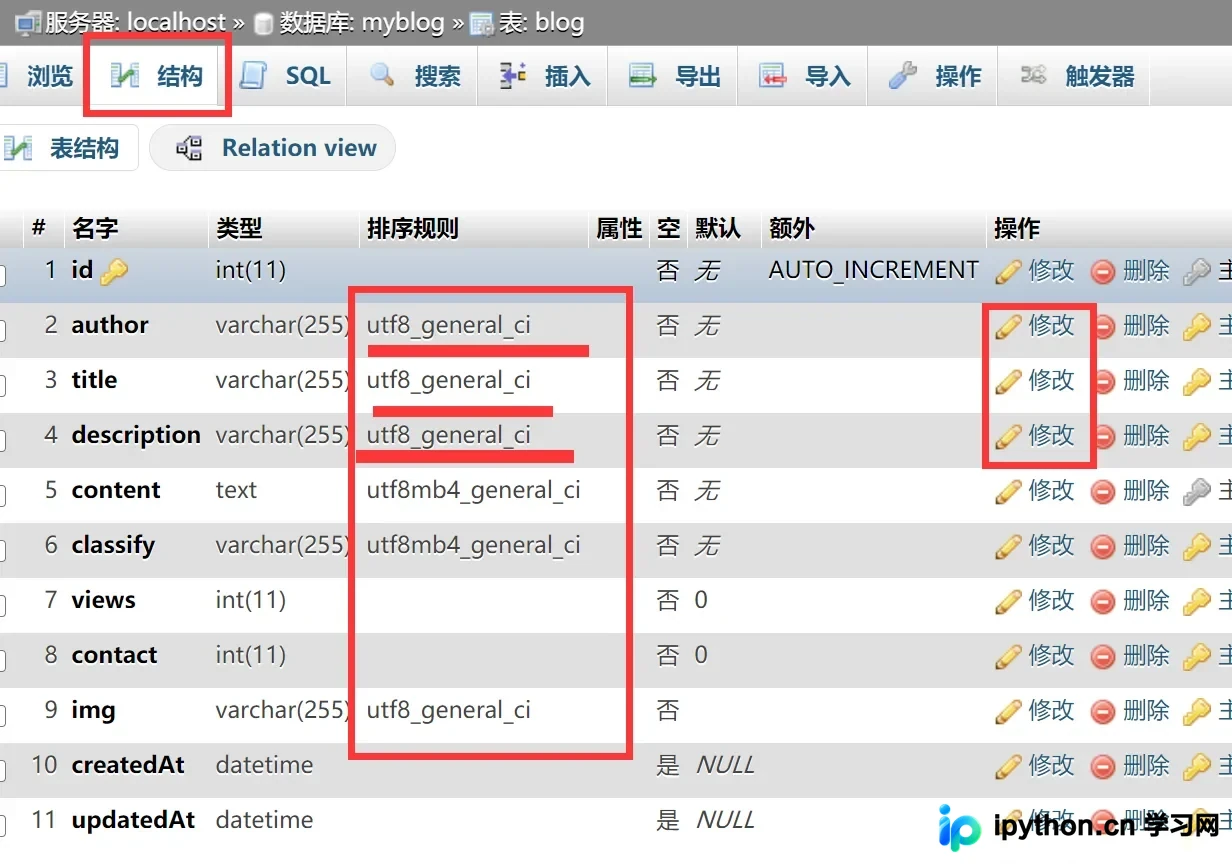
Task: Click the server icon in the breadcrumb
Action: (x=28, y=22)
